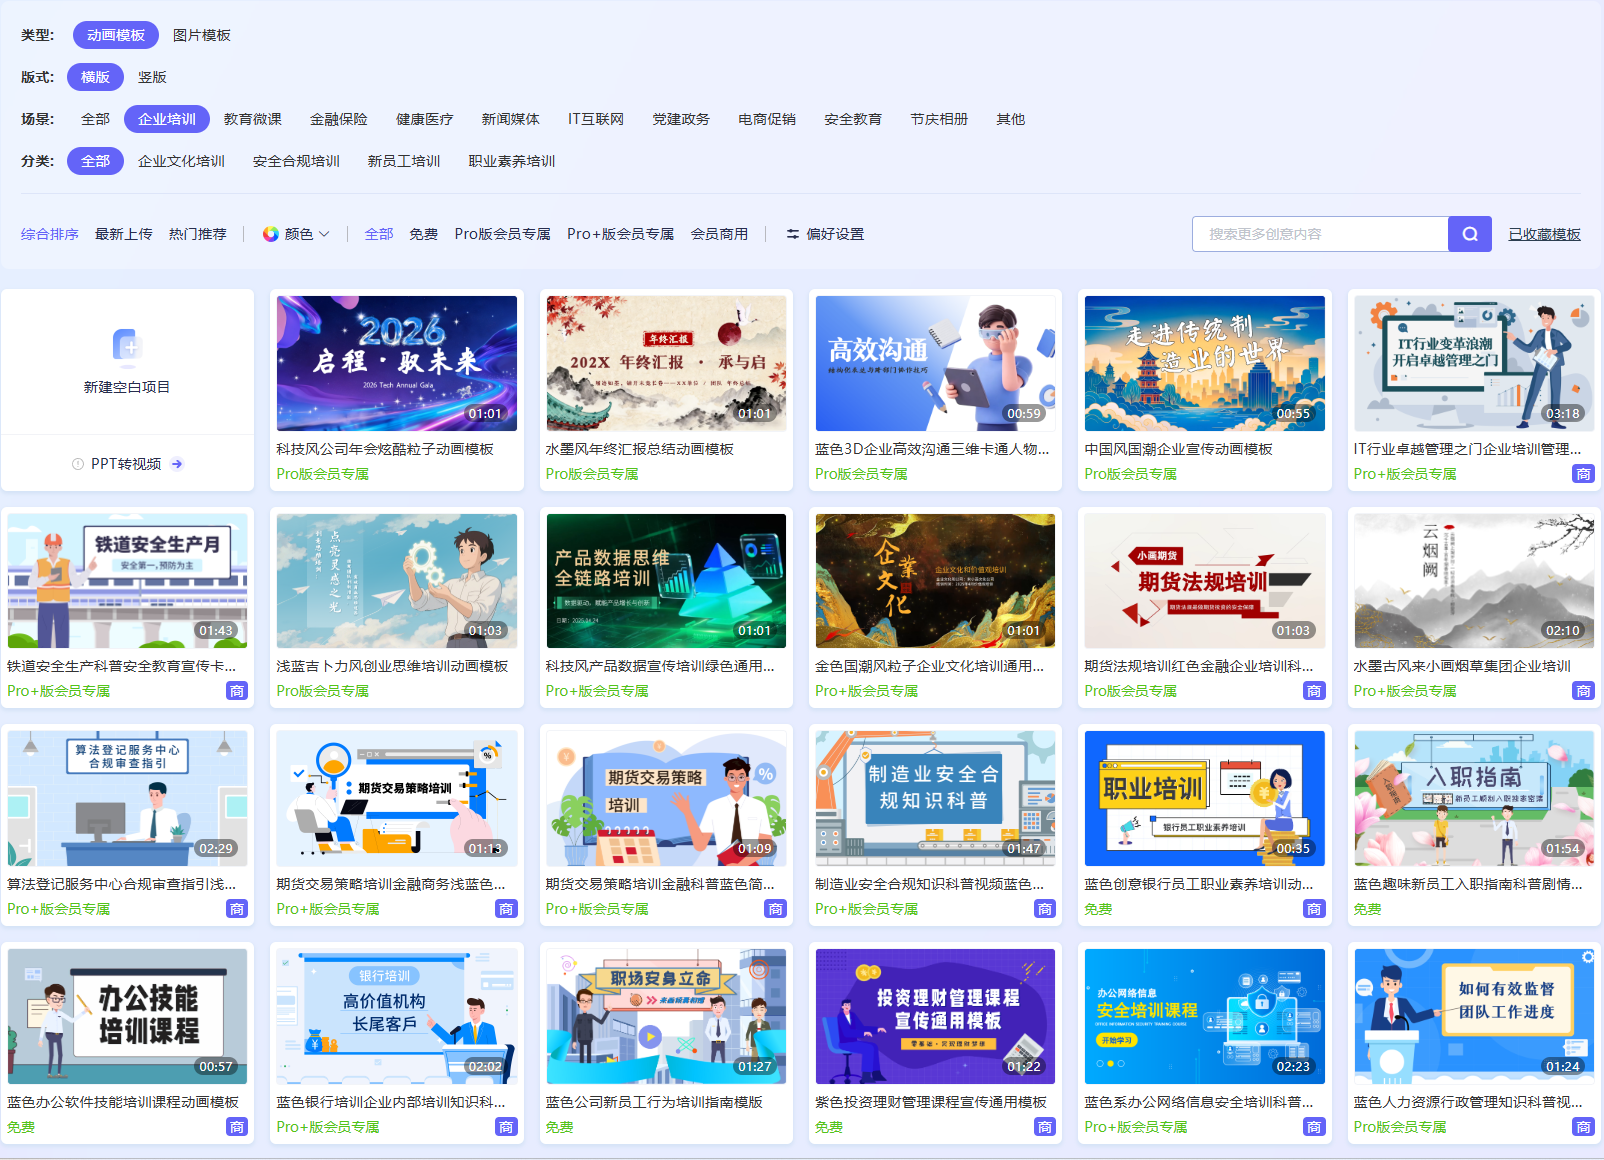Click the blue search magnifier button
Screen dimensions: 1604x1160
tap(1469, 234)
